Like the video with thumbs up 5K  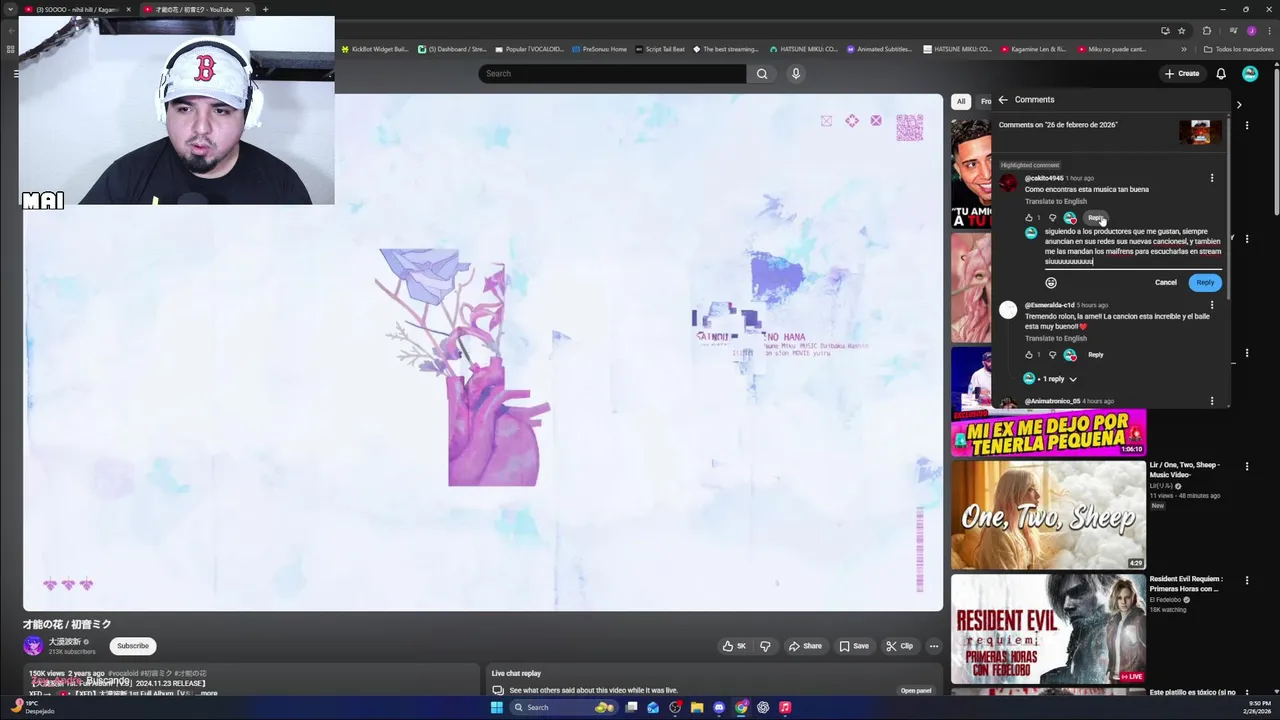(x=734, y=646)
